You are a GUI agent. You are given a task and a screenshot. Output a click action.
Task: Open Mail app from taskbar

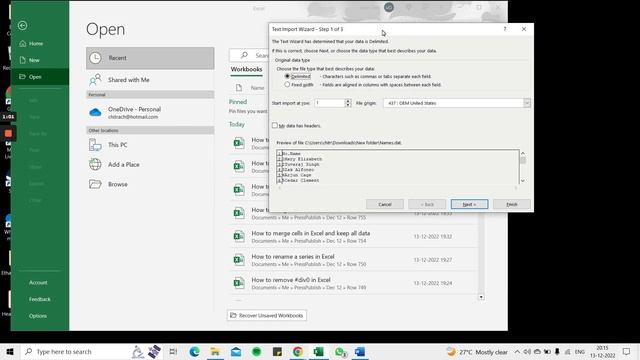pos(236,352)
